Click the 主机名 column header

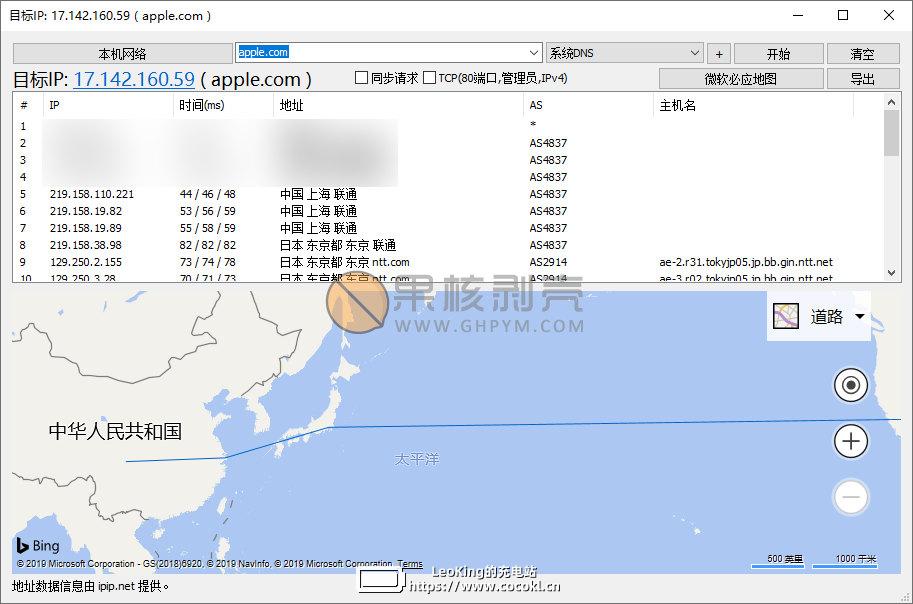[x=753, y=105]
